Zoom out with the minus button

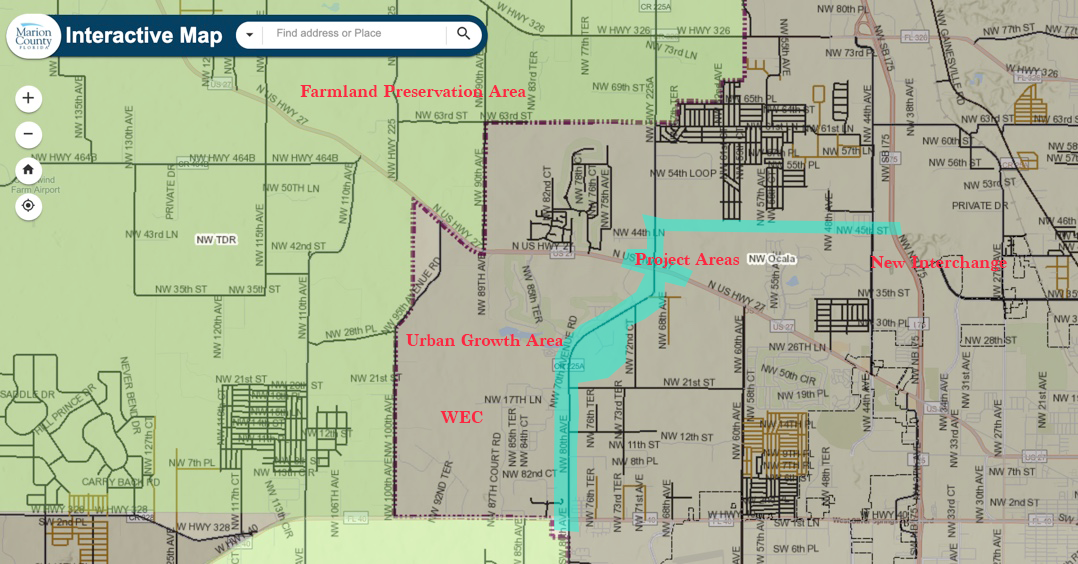(28, 134)
